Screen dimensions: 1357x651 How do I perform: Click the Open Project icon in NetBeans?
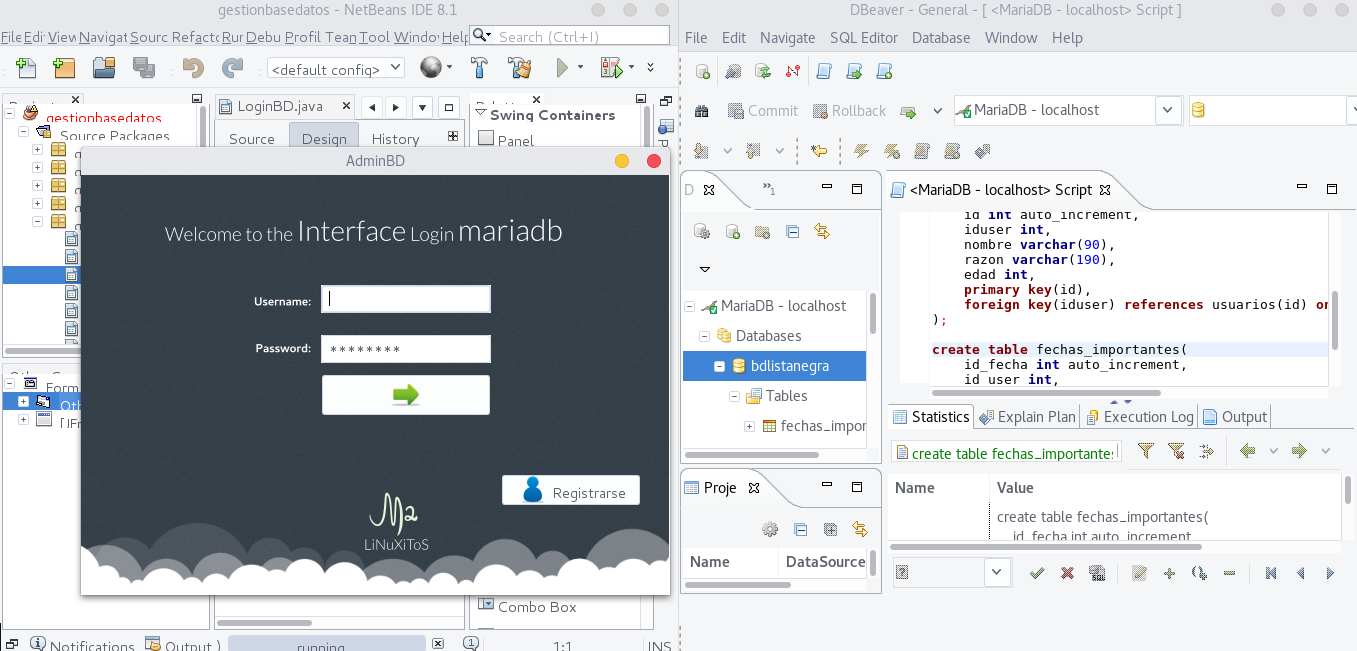(104, 68)
